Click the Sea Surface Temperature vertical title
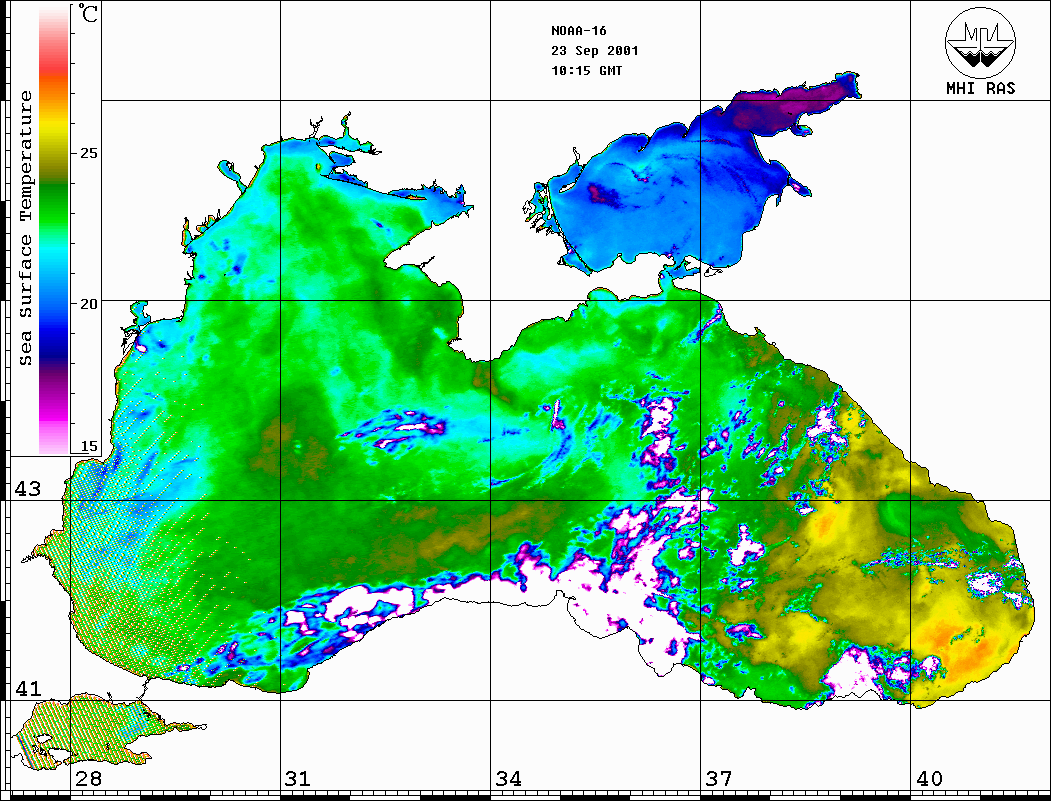Screen dimensions: 1051x801 tap(26, 228)
